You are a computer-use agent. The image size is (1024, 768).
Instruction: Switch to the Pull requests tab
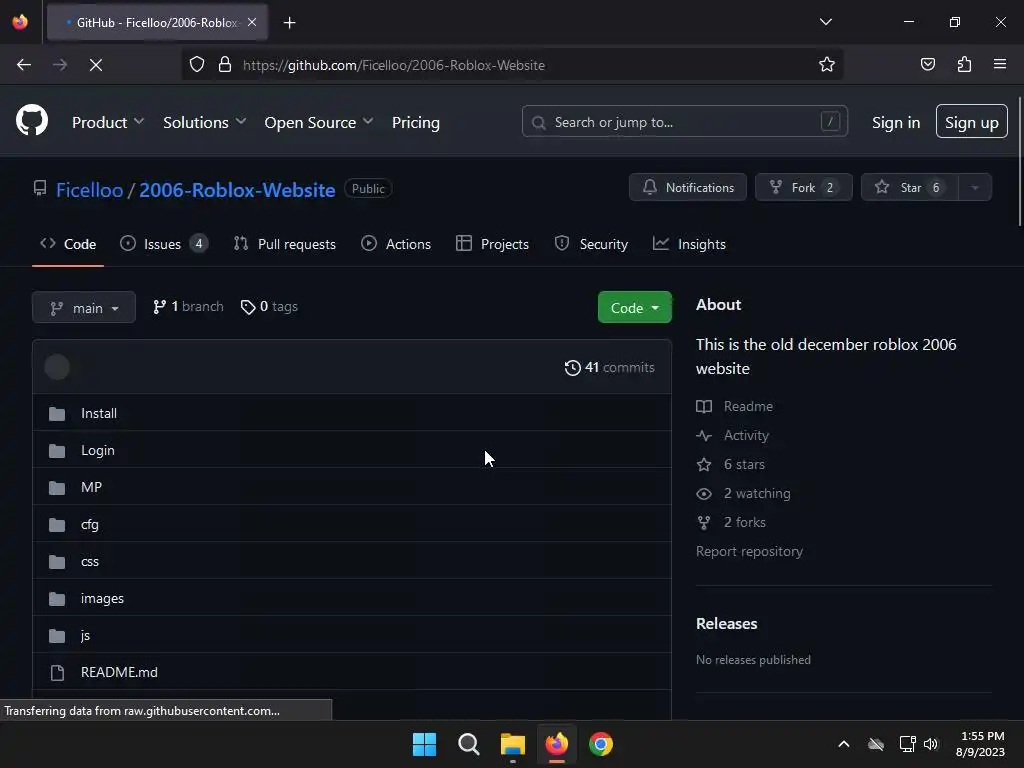click(x=284, y=244)
